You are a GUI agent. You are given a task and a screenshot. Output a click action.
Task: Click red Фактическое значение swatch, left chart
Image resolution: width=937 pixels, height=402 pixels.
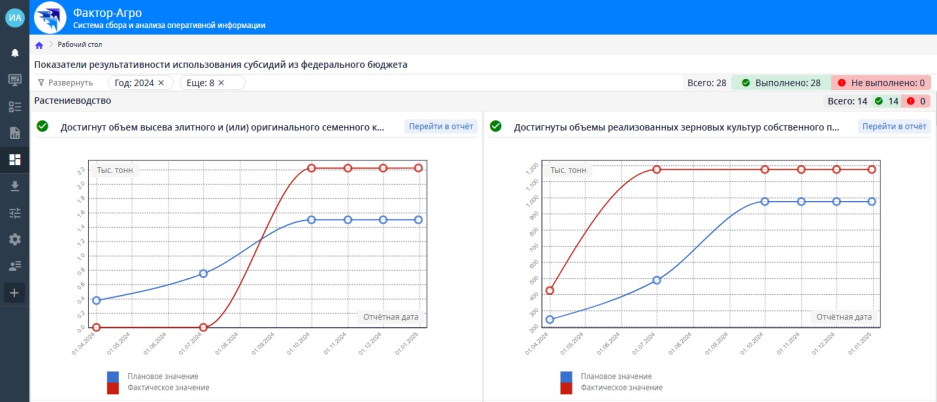(113, 388)
